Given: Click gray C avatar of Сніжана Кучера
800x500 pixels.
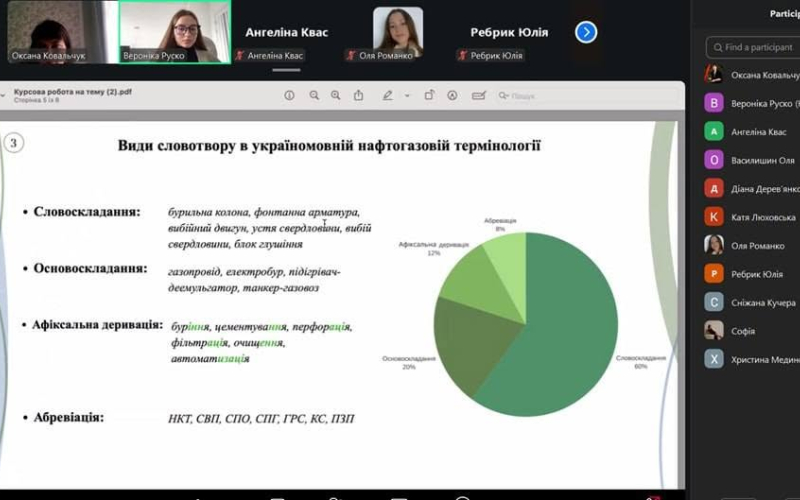Looking at the screenshot, I should click(x=714, y=302).
